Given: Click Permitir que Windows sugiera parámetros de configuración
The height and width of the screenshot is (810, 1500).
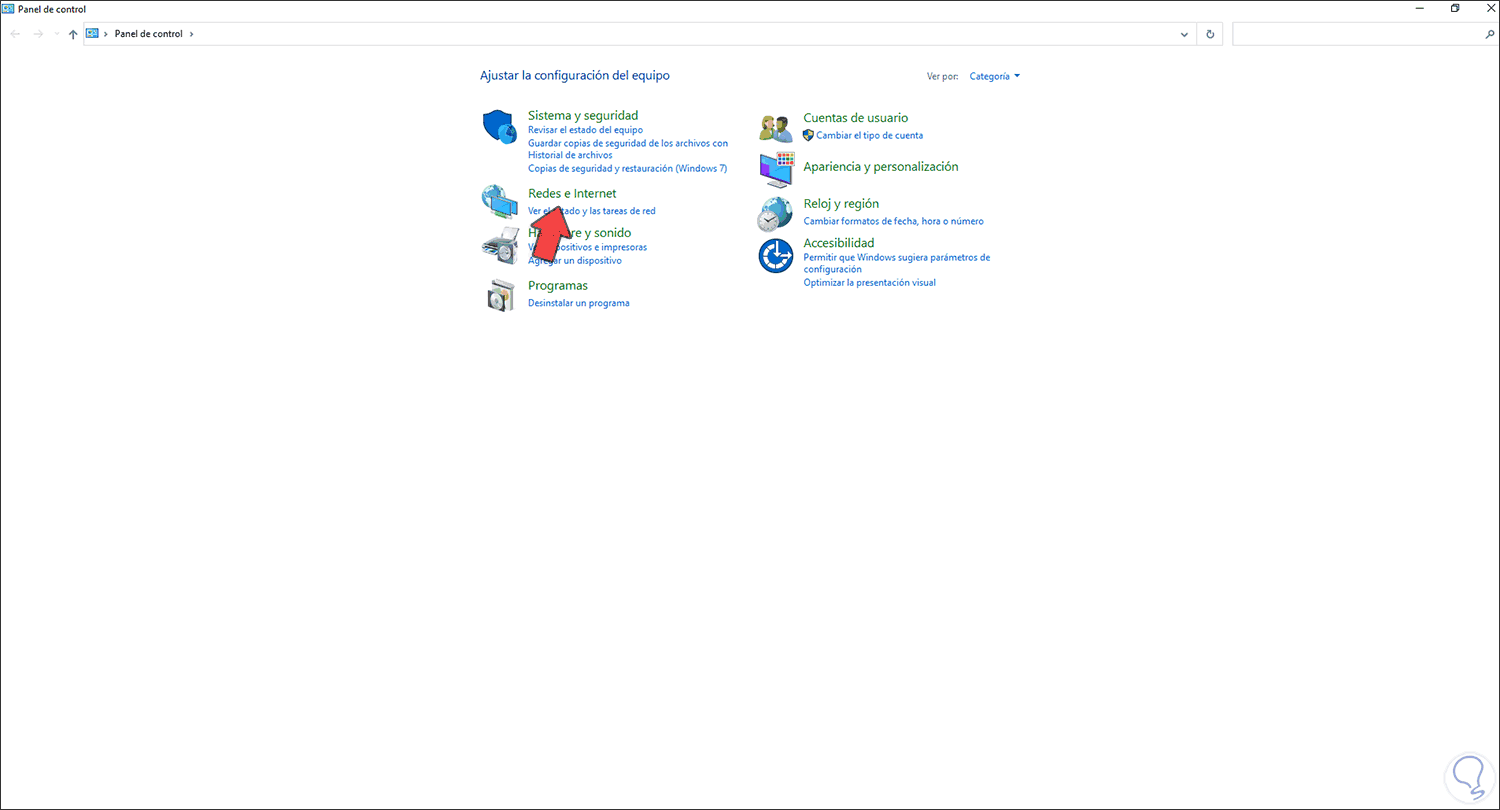Looking at the screenshot, I should 897,263.
